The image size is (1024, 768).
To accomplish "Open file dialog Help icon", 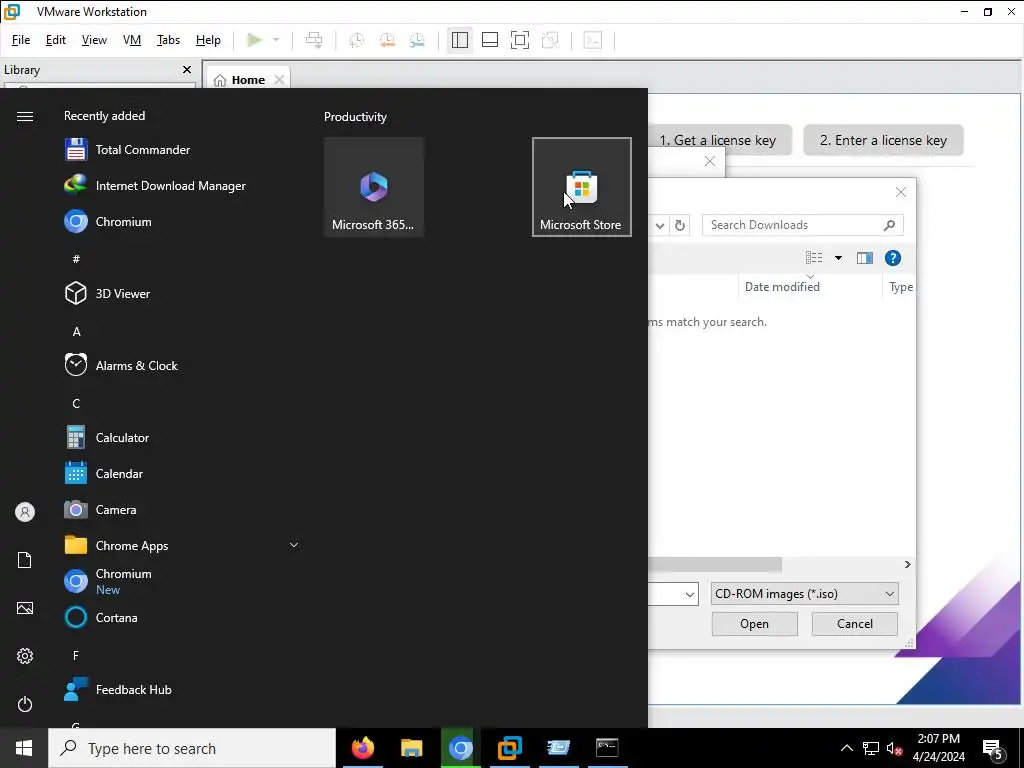I will pos(893,258).
